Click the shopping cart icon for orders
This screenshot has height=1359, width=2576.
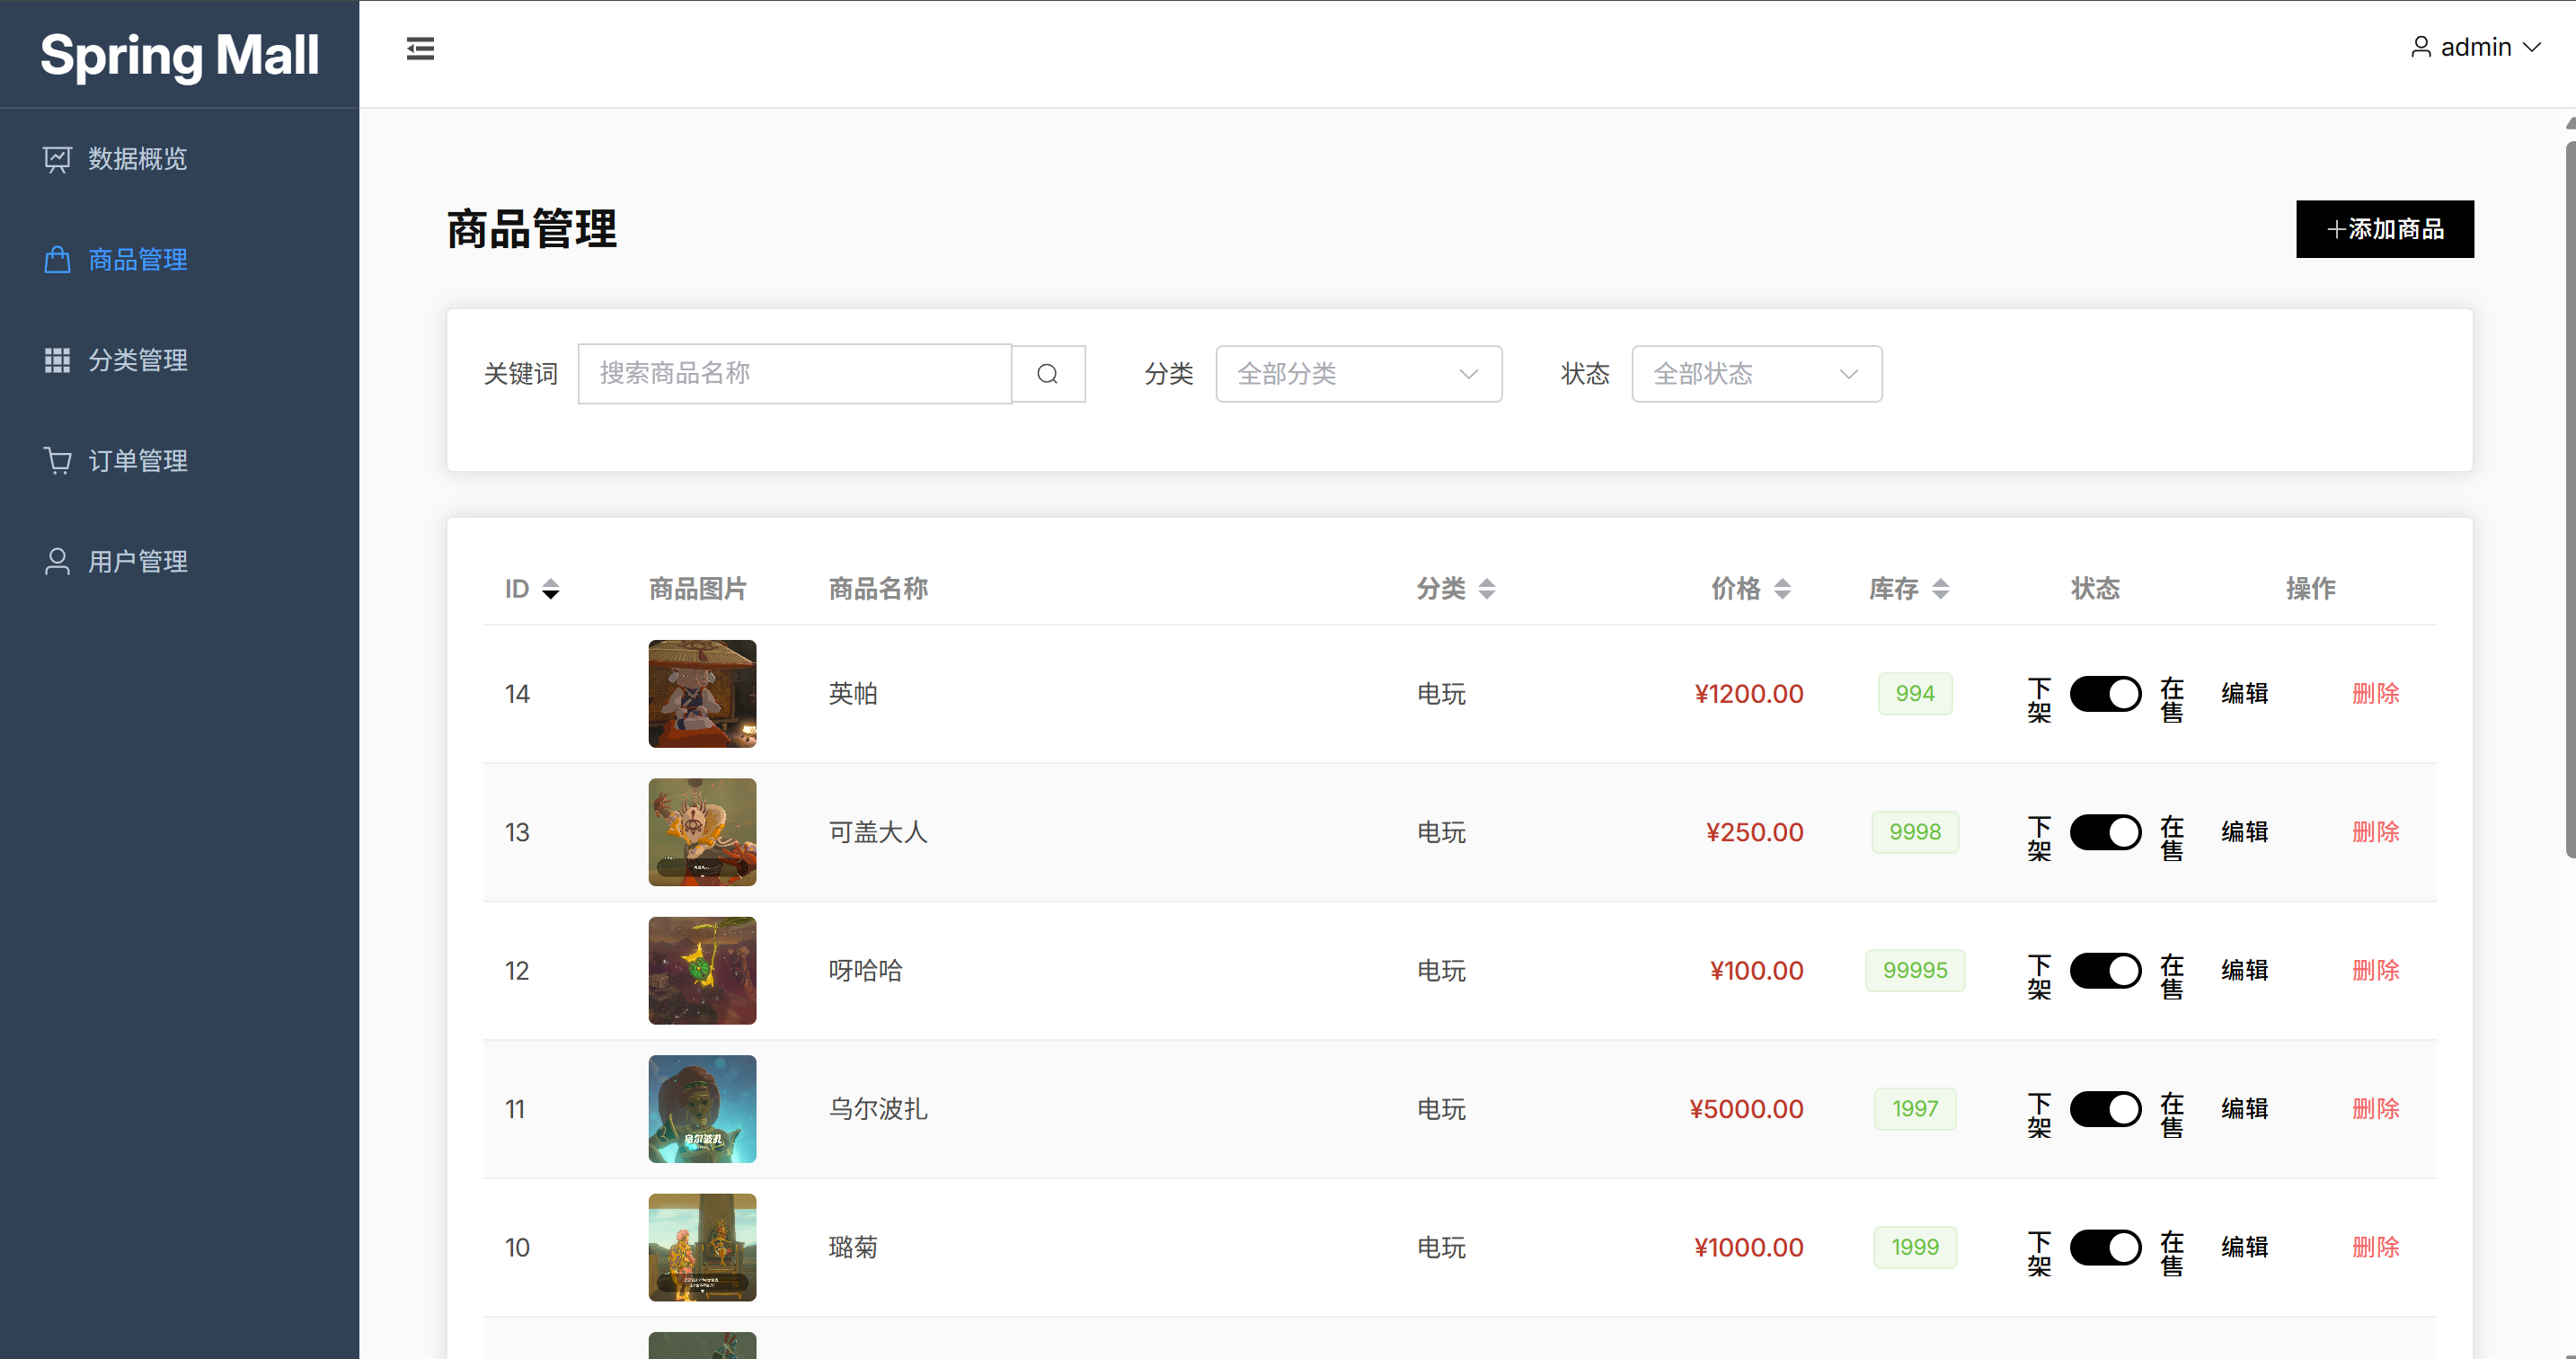coord(57,460)
